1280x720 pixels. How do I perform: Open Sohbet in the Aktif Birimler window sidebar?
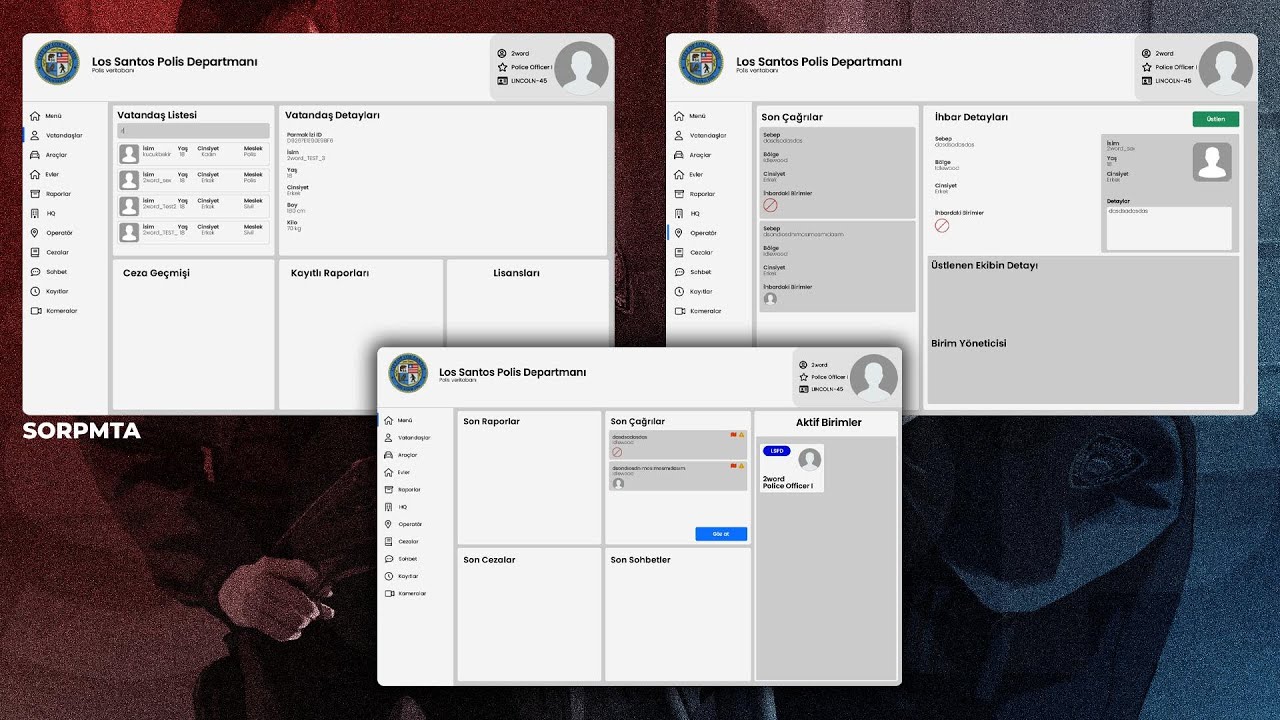(x=400, y=559)
